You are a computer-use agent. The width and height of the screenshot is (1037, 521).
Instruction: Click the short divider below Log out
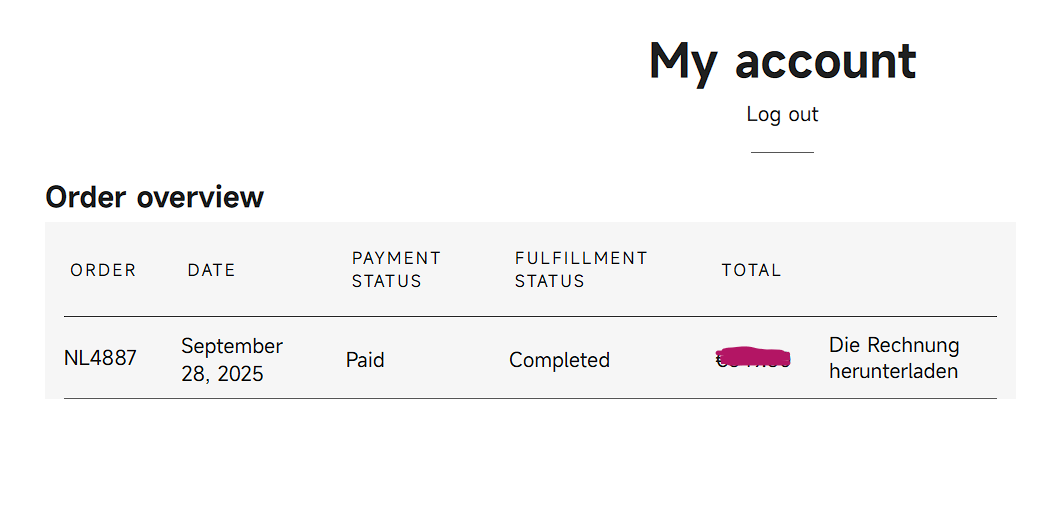(x=782, y=152)
